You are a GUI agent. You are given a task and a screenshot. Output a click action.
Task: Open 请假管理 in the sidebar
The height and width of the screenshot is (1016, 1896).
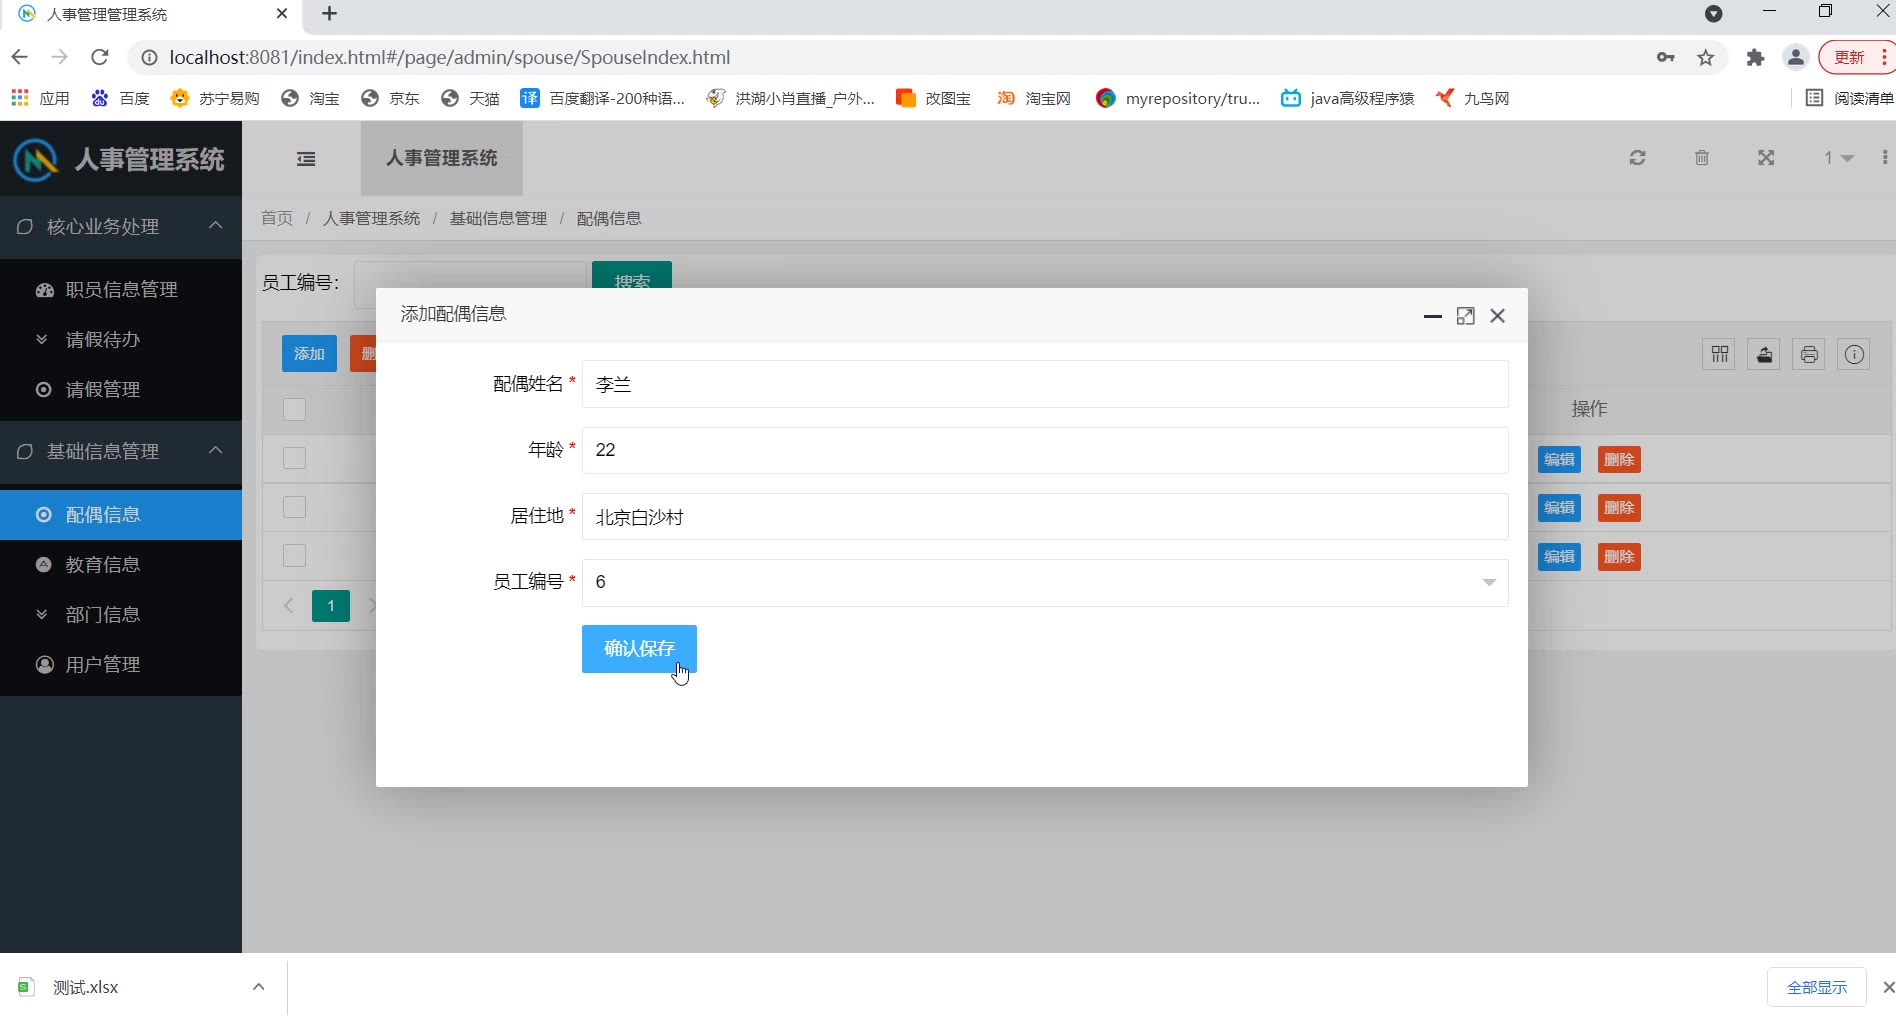[121, 390]
